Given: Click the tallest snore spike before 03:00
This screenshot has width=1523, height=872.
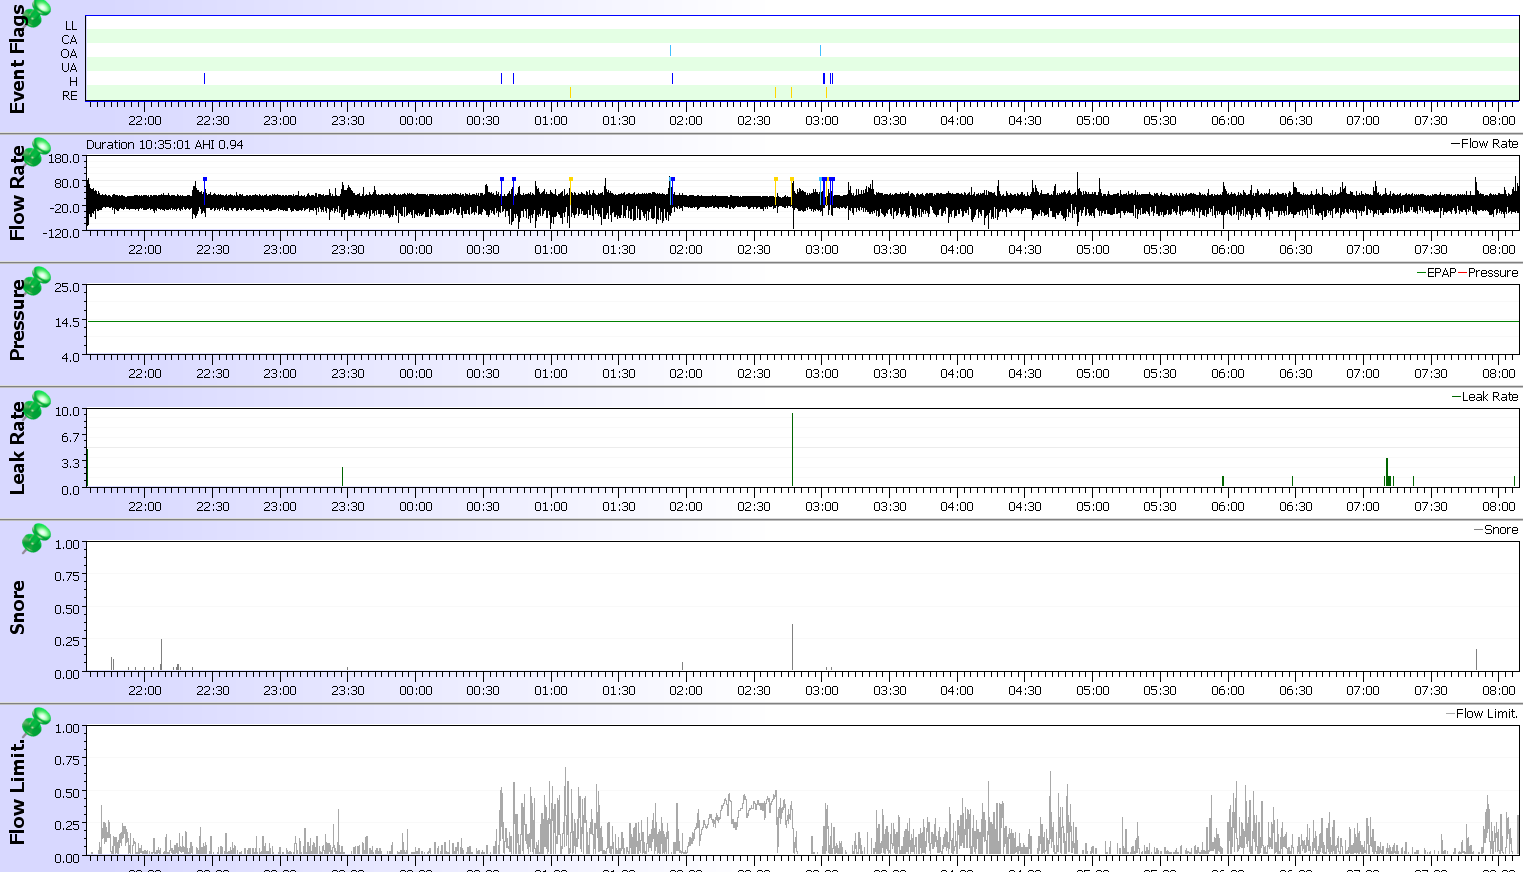Looking at the screenshot, I should tap(792, 647).
